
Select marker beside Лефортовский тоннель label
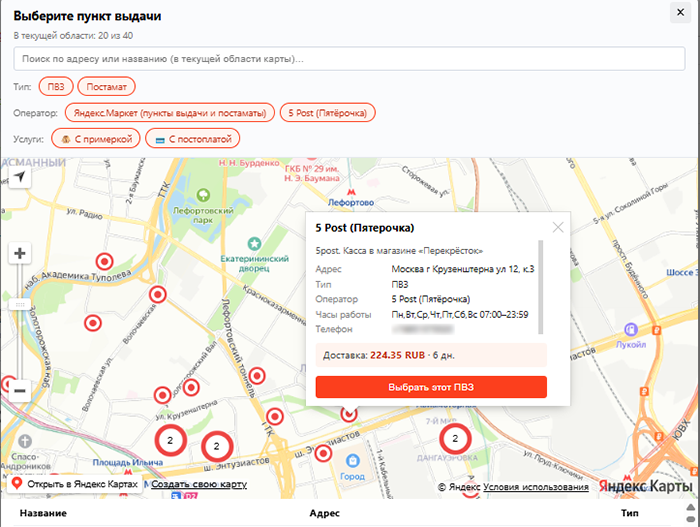coord(257,376)
